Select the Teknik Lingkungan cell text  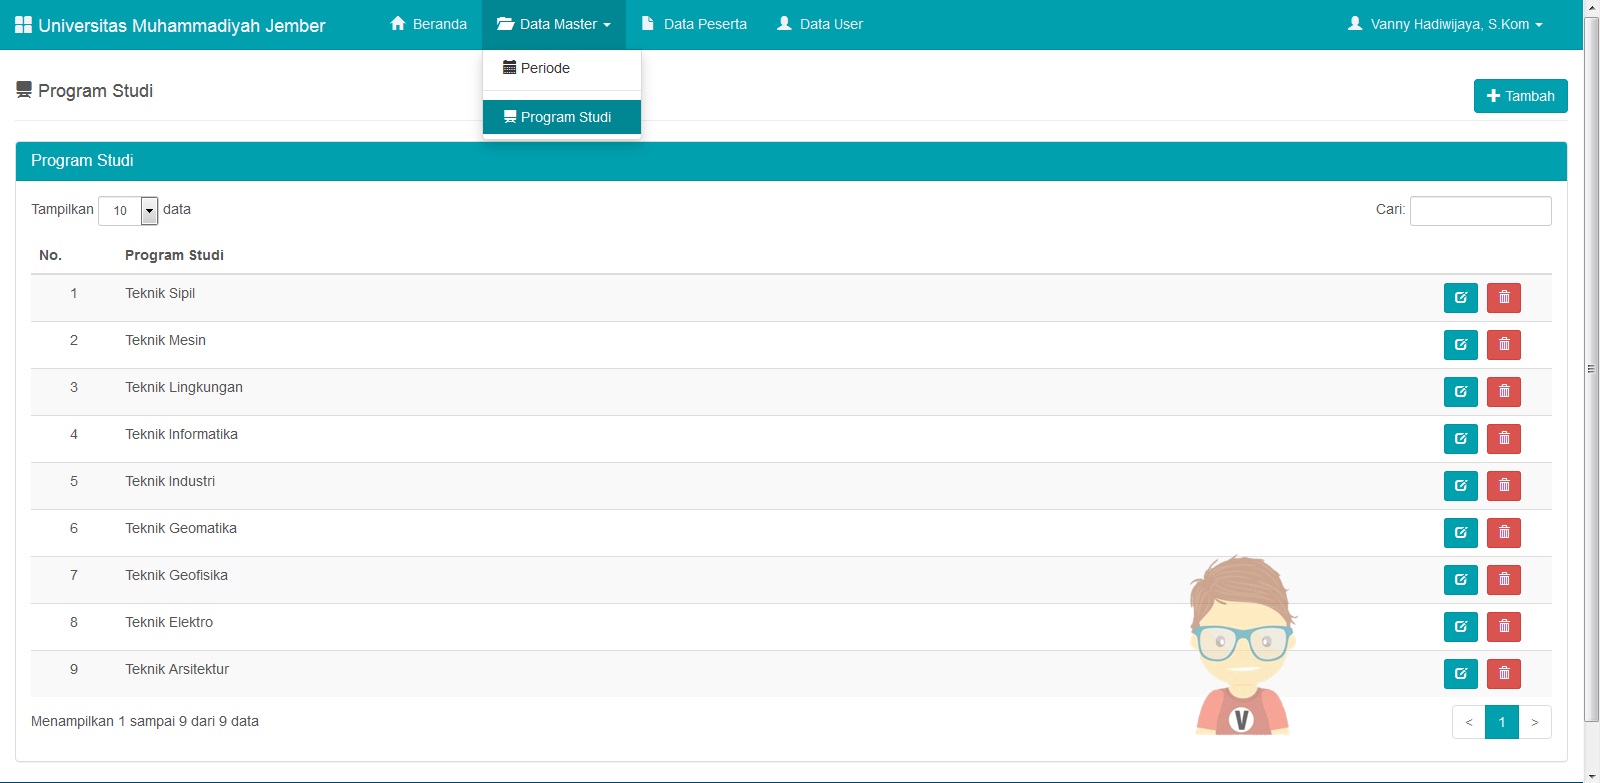point(184,387)
